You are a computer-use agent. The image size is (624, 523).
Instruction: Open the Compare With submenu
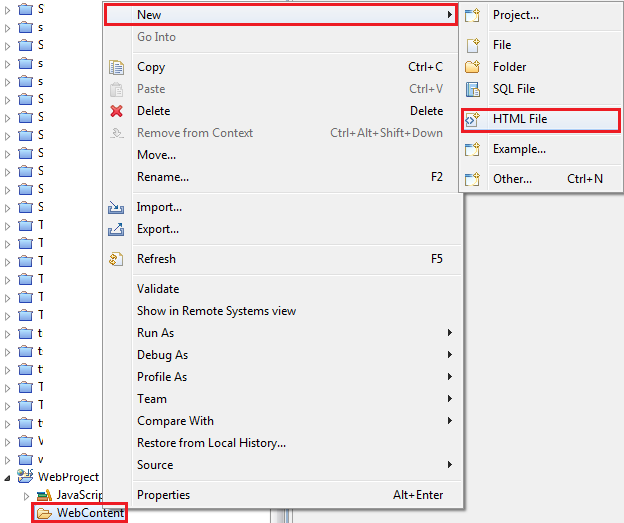(x=281, y=421)
